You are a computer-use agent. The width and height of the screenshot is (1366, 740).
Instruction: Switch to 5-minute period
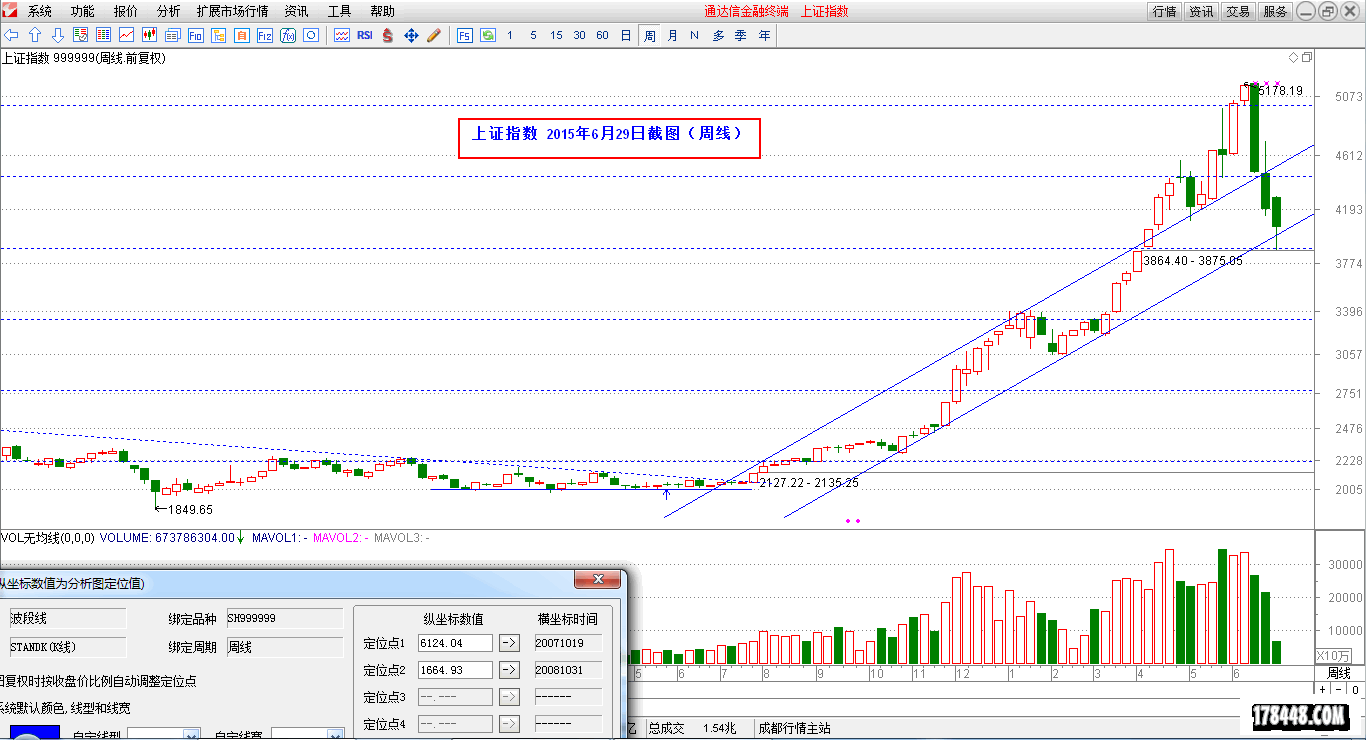533,35
